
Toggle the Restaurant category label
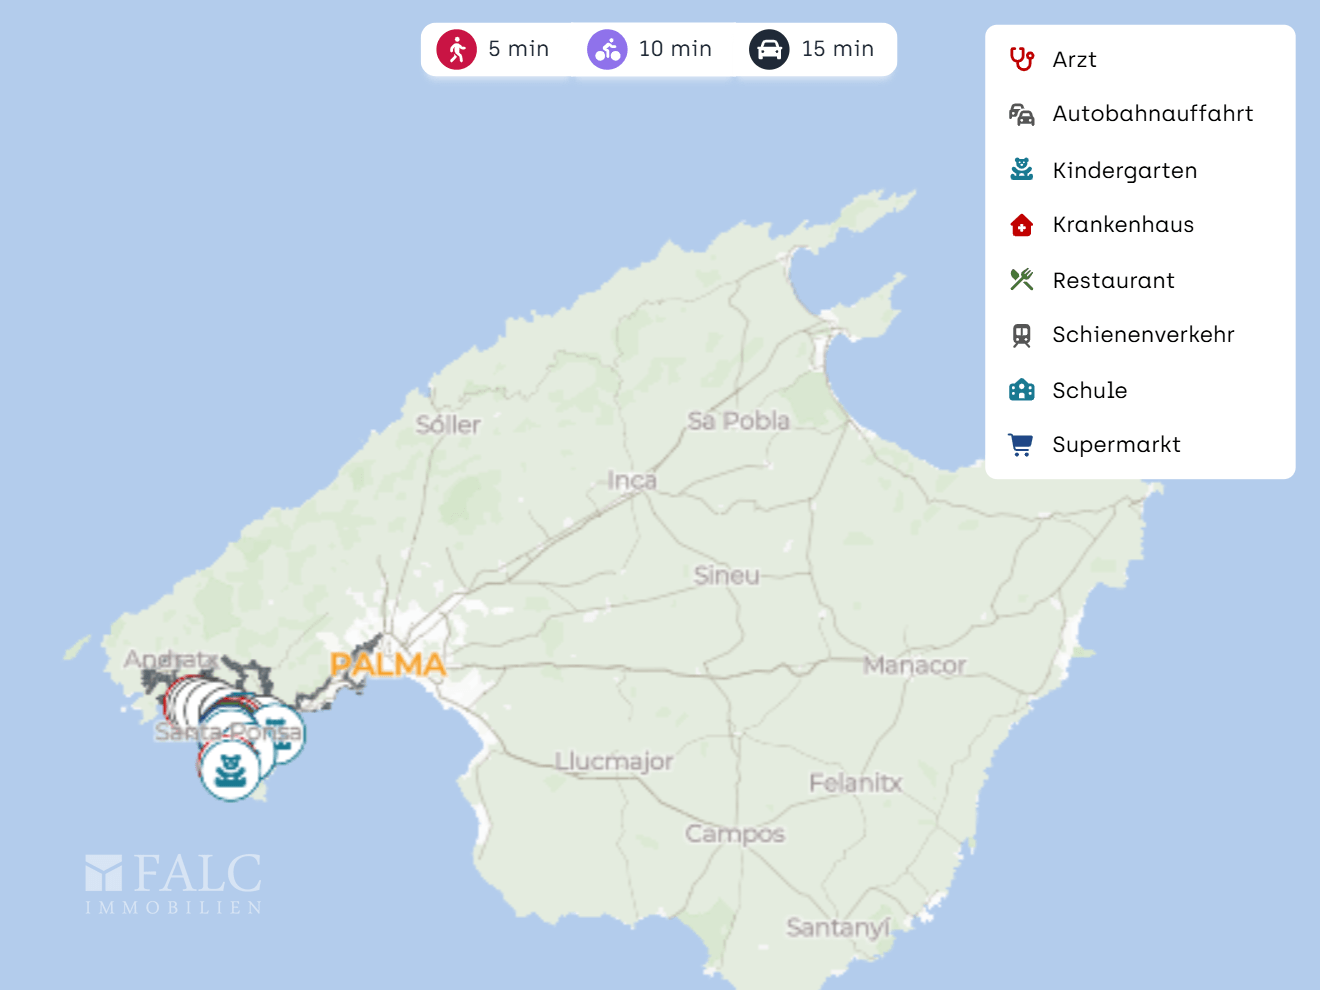pyautogui.click(x=1113, y=281)
